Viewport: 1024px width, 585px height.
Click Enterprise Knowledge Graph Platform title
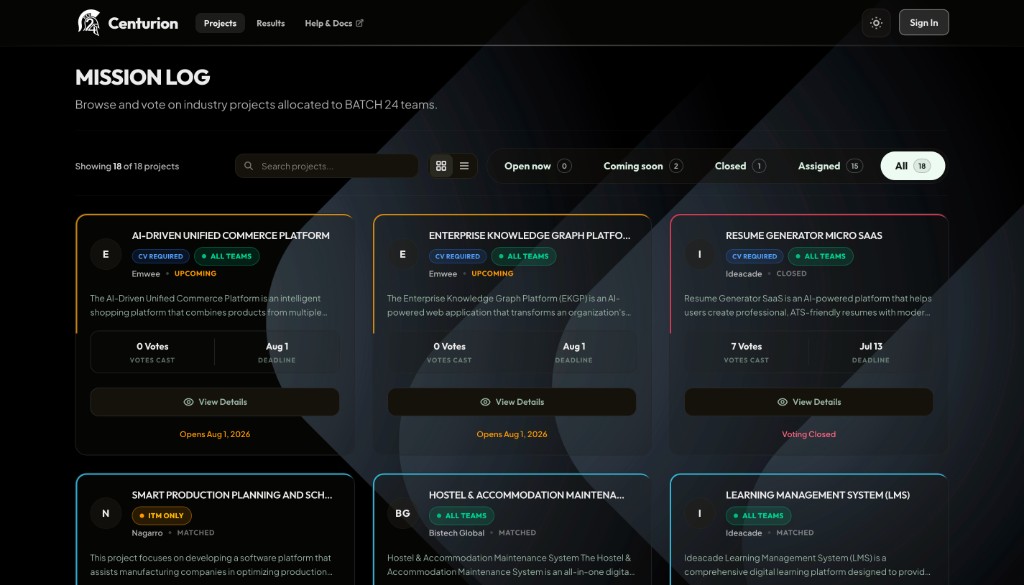click(530, 236)
